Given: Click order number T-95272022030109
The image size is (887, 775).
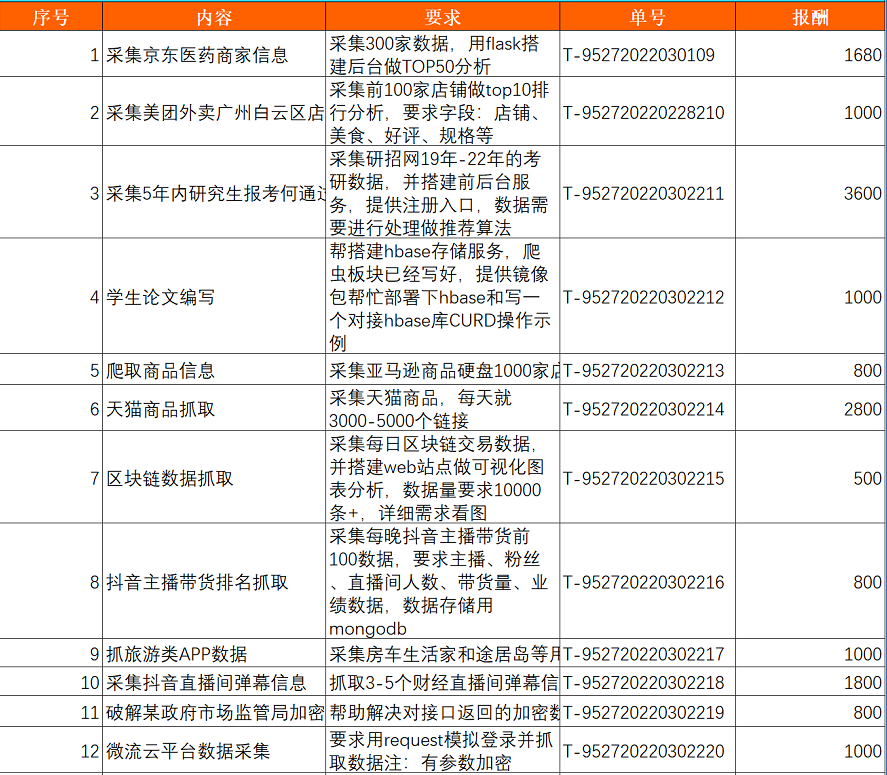Looking at the screenshot, I should pyautogui.click(x=648, y=54).
